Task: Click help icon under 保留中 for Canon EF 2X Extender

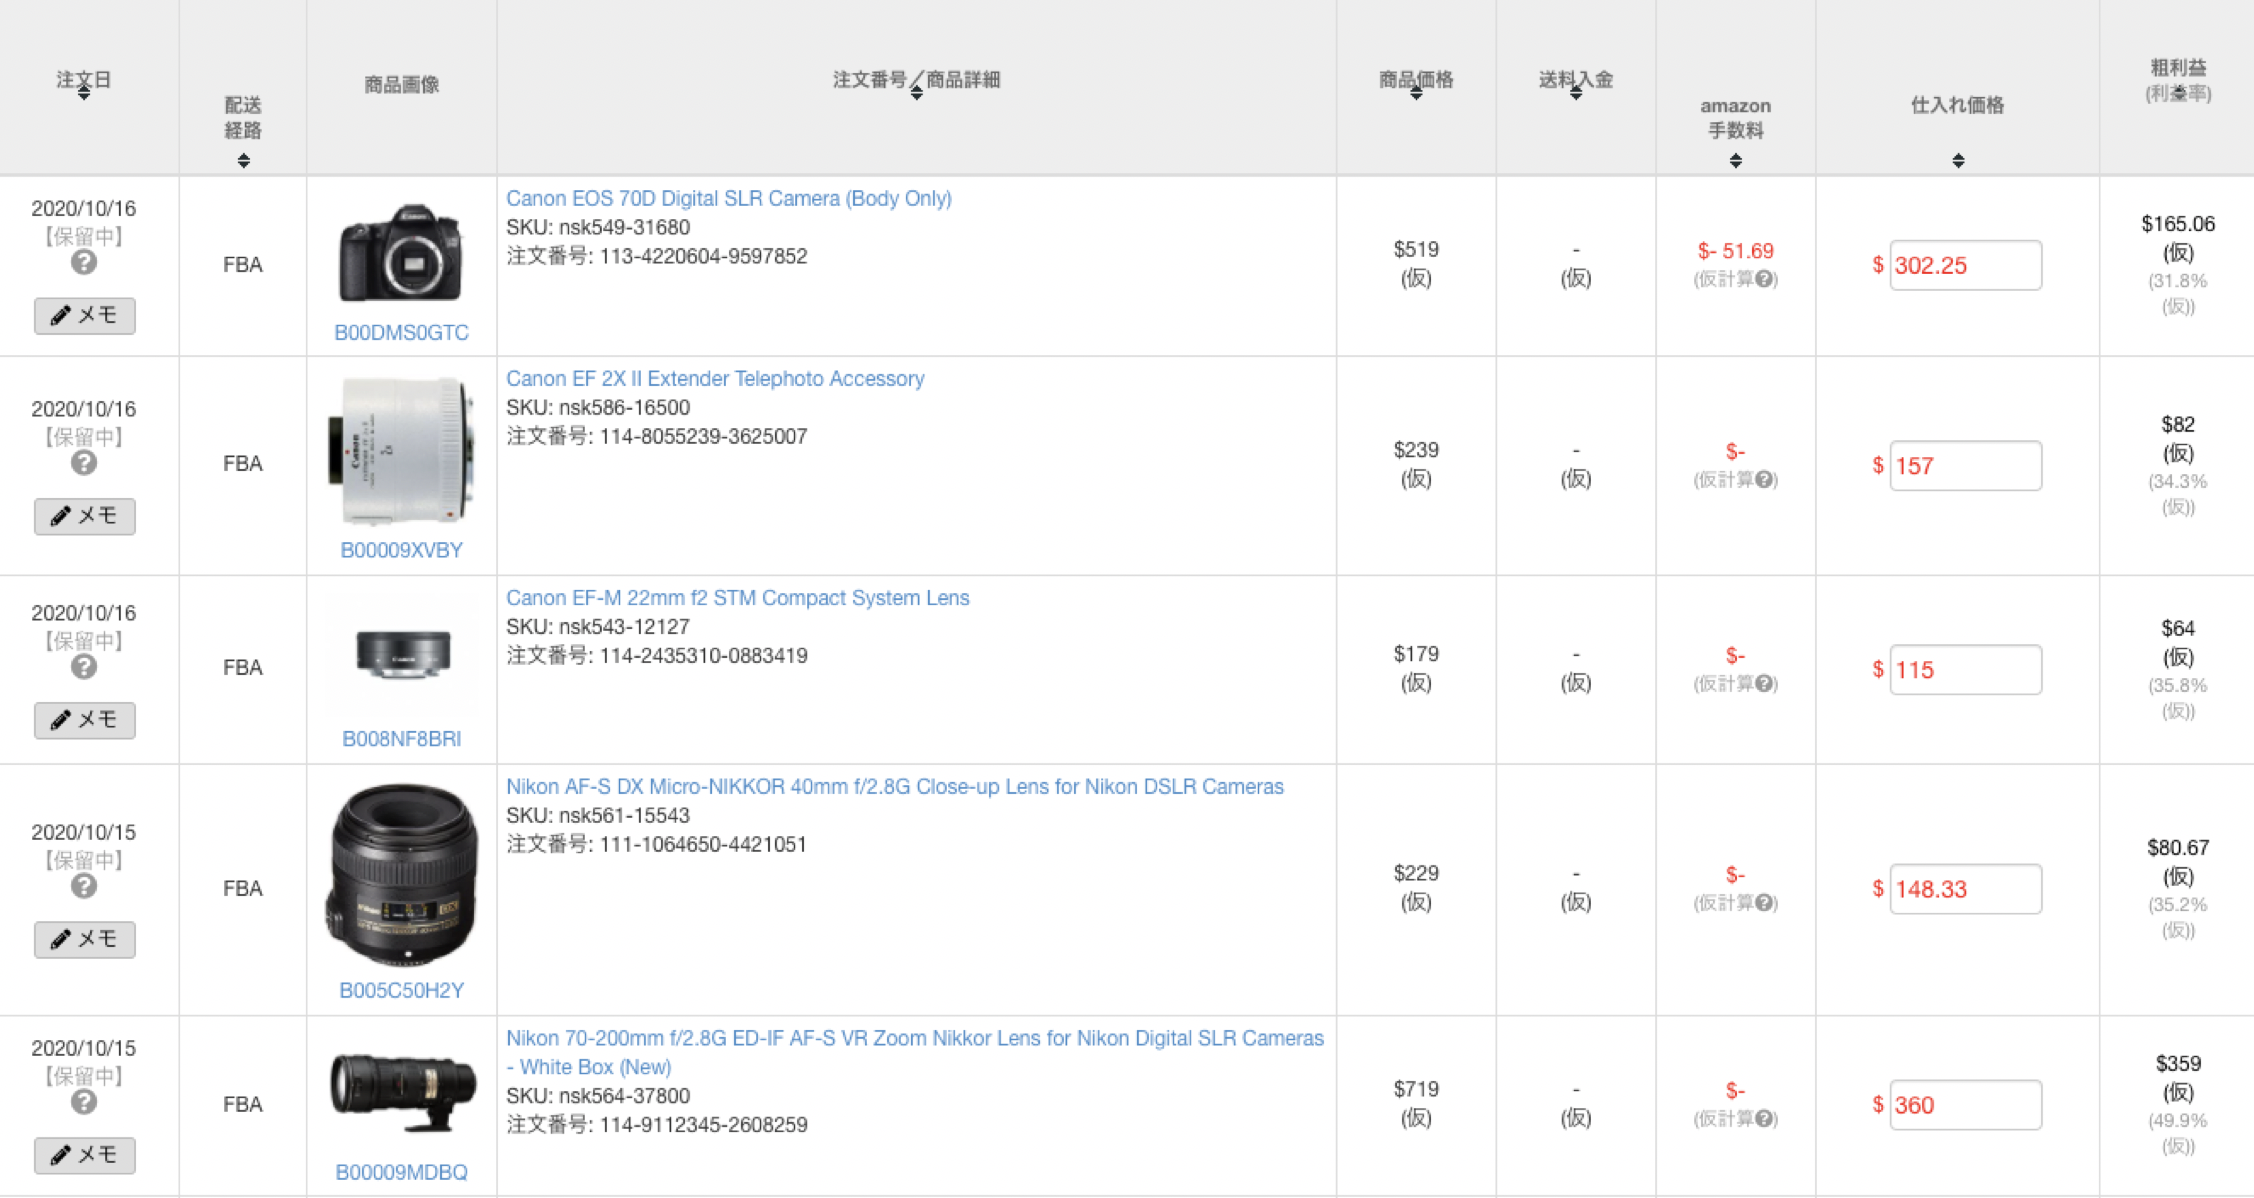Action: [x=84, y=463]
